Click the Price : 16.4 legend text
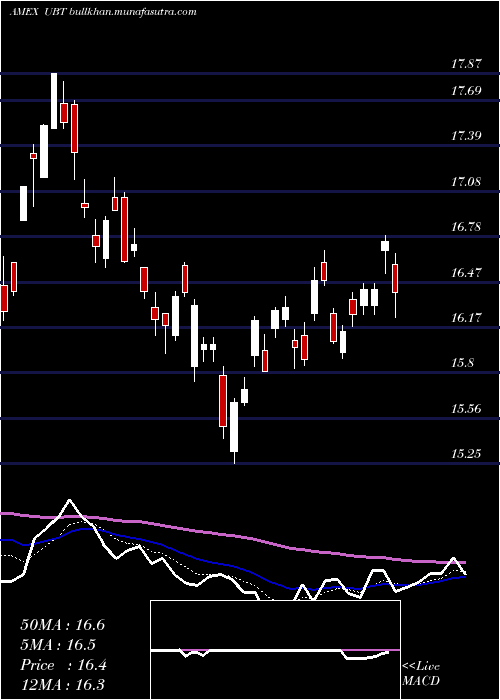Screen dimensions: 500x700 (63, 665)
